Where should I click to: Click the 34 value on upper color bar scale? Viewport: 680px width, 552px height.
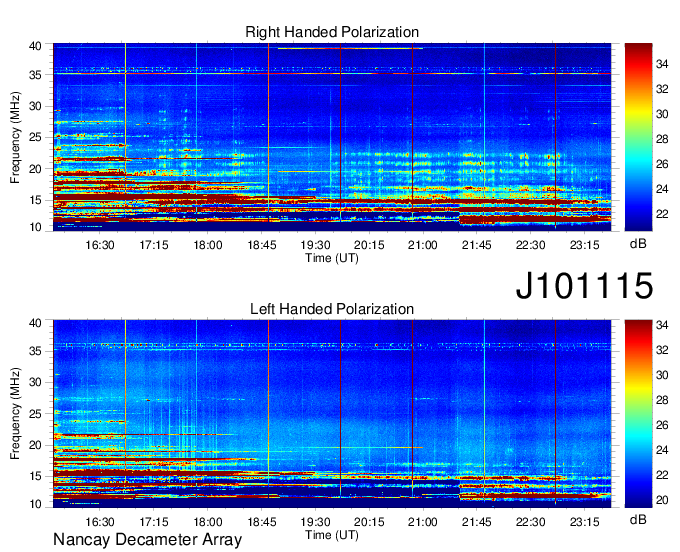[x=662, y=64]
